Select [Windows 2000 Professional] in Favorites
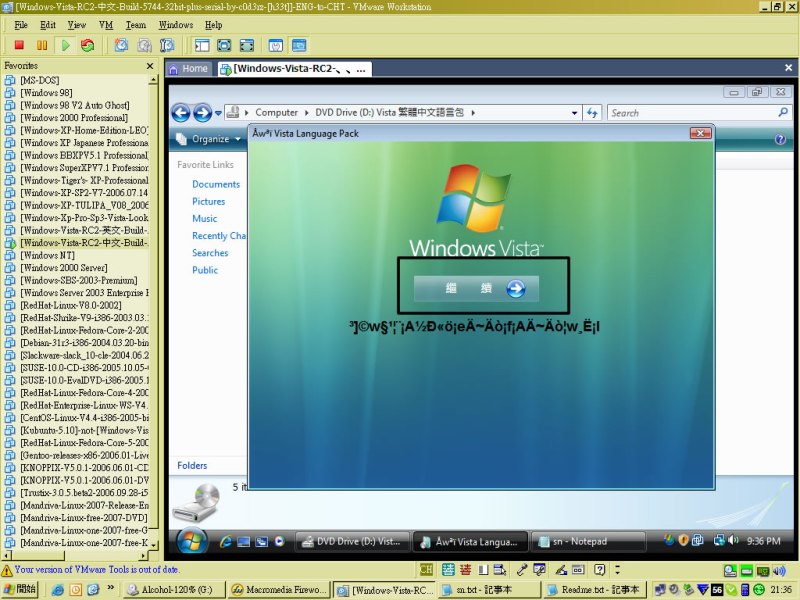This screenshot has width=800, height=600. (74, 118)
